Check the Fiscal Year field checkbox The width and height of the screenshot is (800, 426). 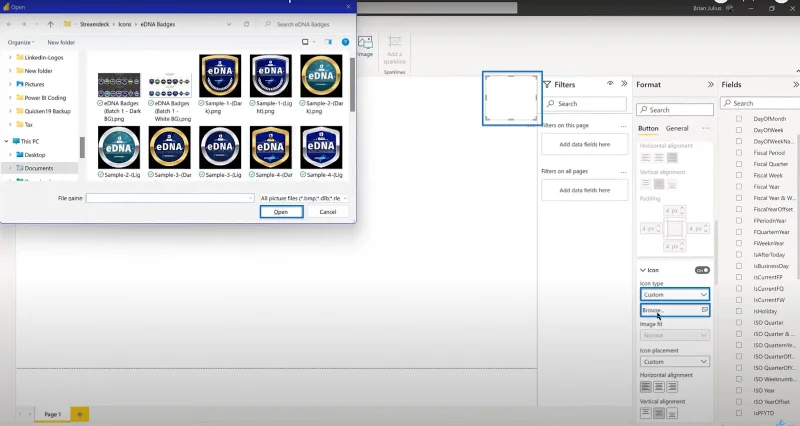(739, 187)
